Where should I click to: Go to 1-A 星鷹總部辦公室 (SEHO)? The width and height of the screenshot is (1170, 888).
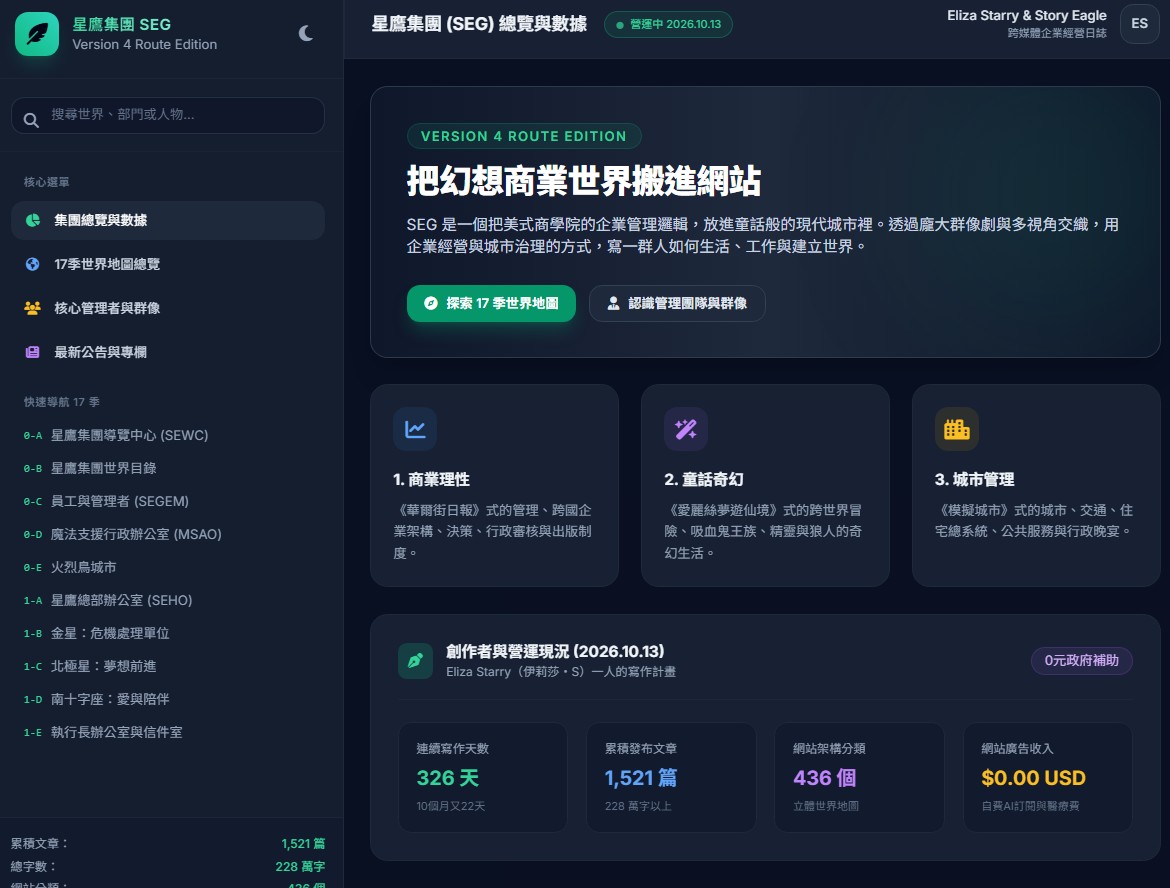pyautogui.click(x=168, y=600)
